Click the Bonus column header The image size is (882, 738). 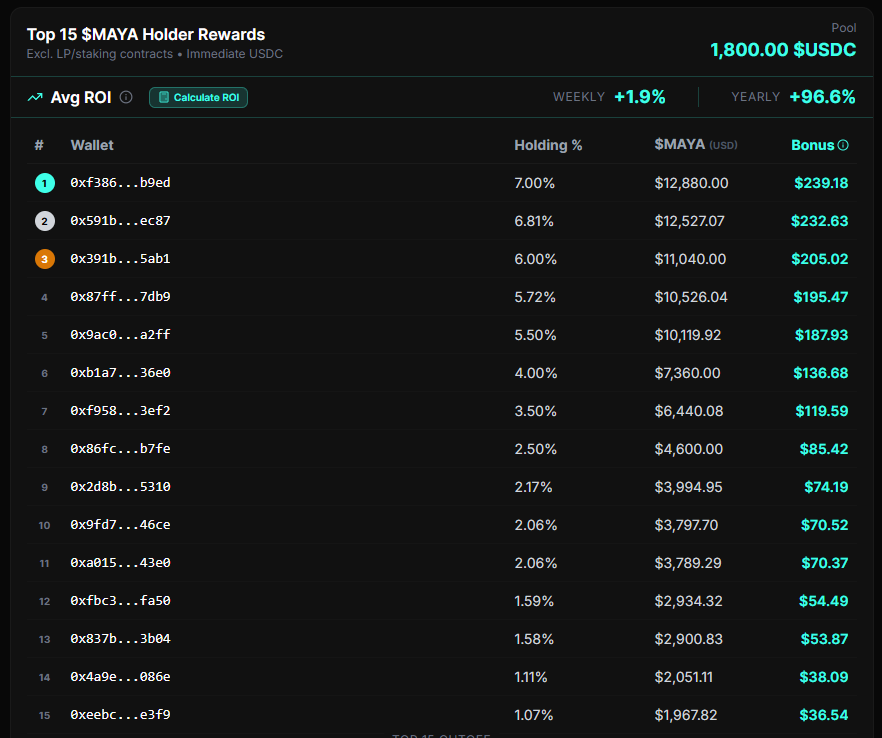click(813, 145)
